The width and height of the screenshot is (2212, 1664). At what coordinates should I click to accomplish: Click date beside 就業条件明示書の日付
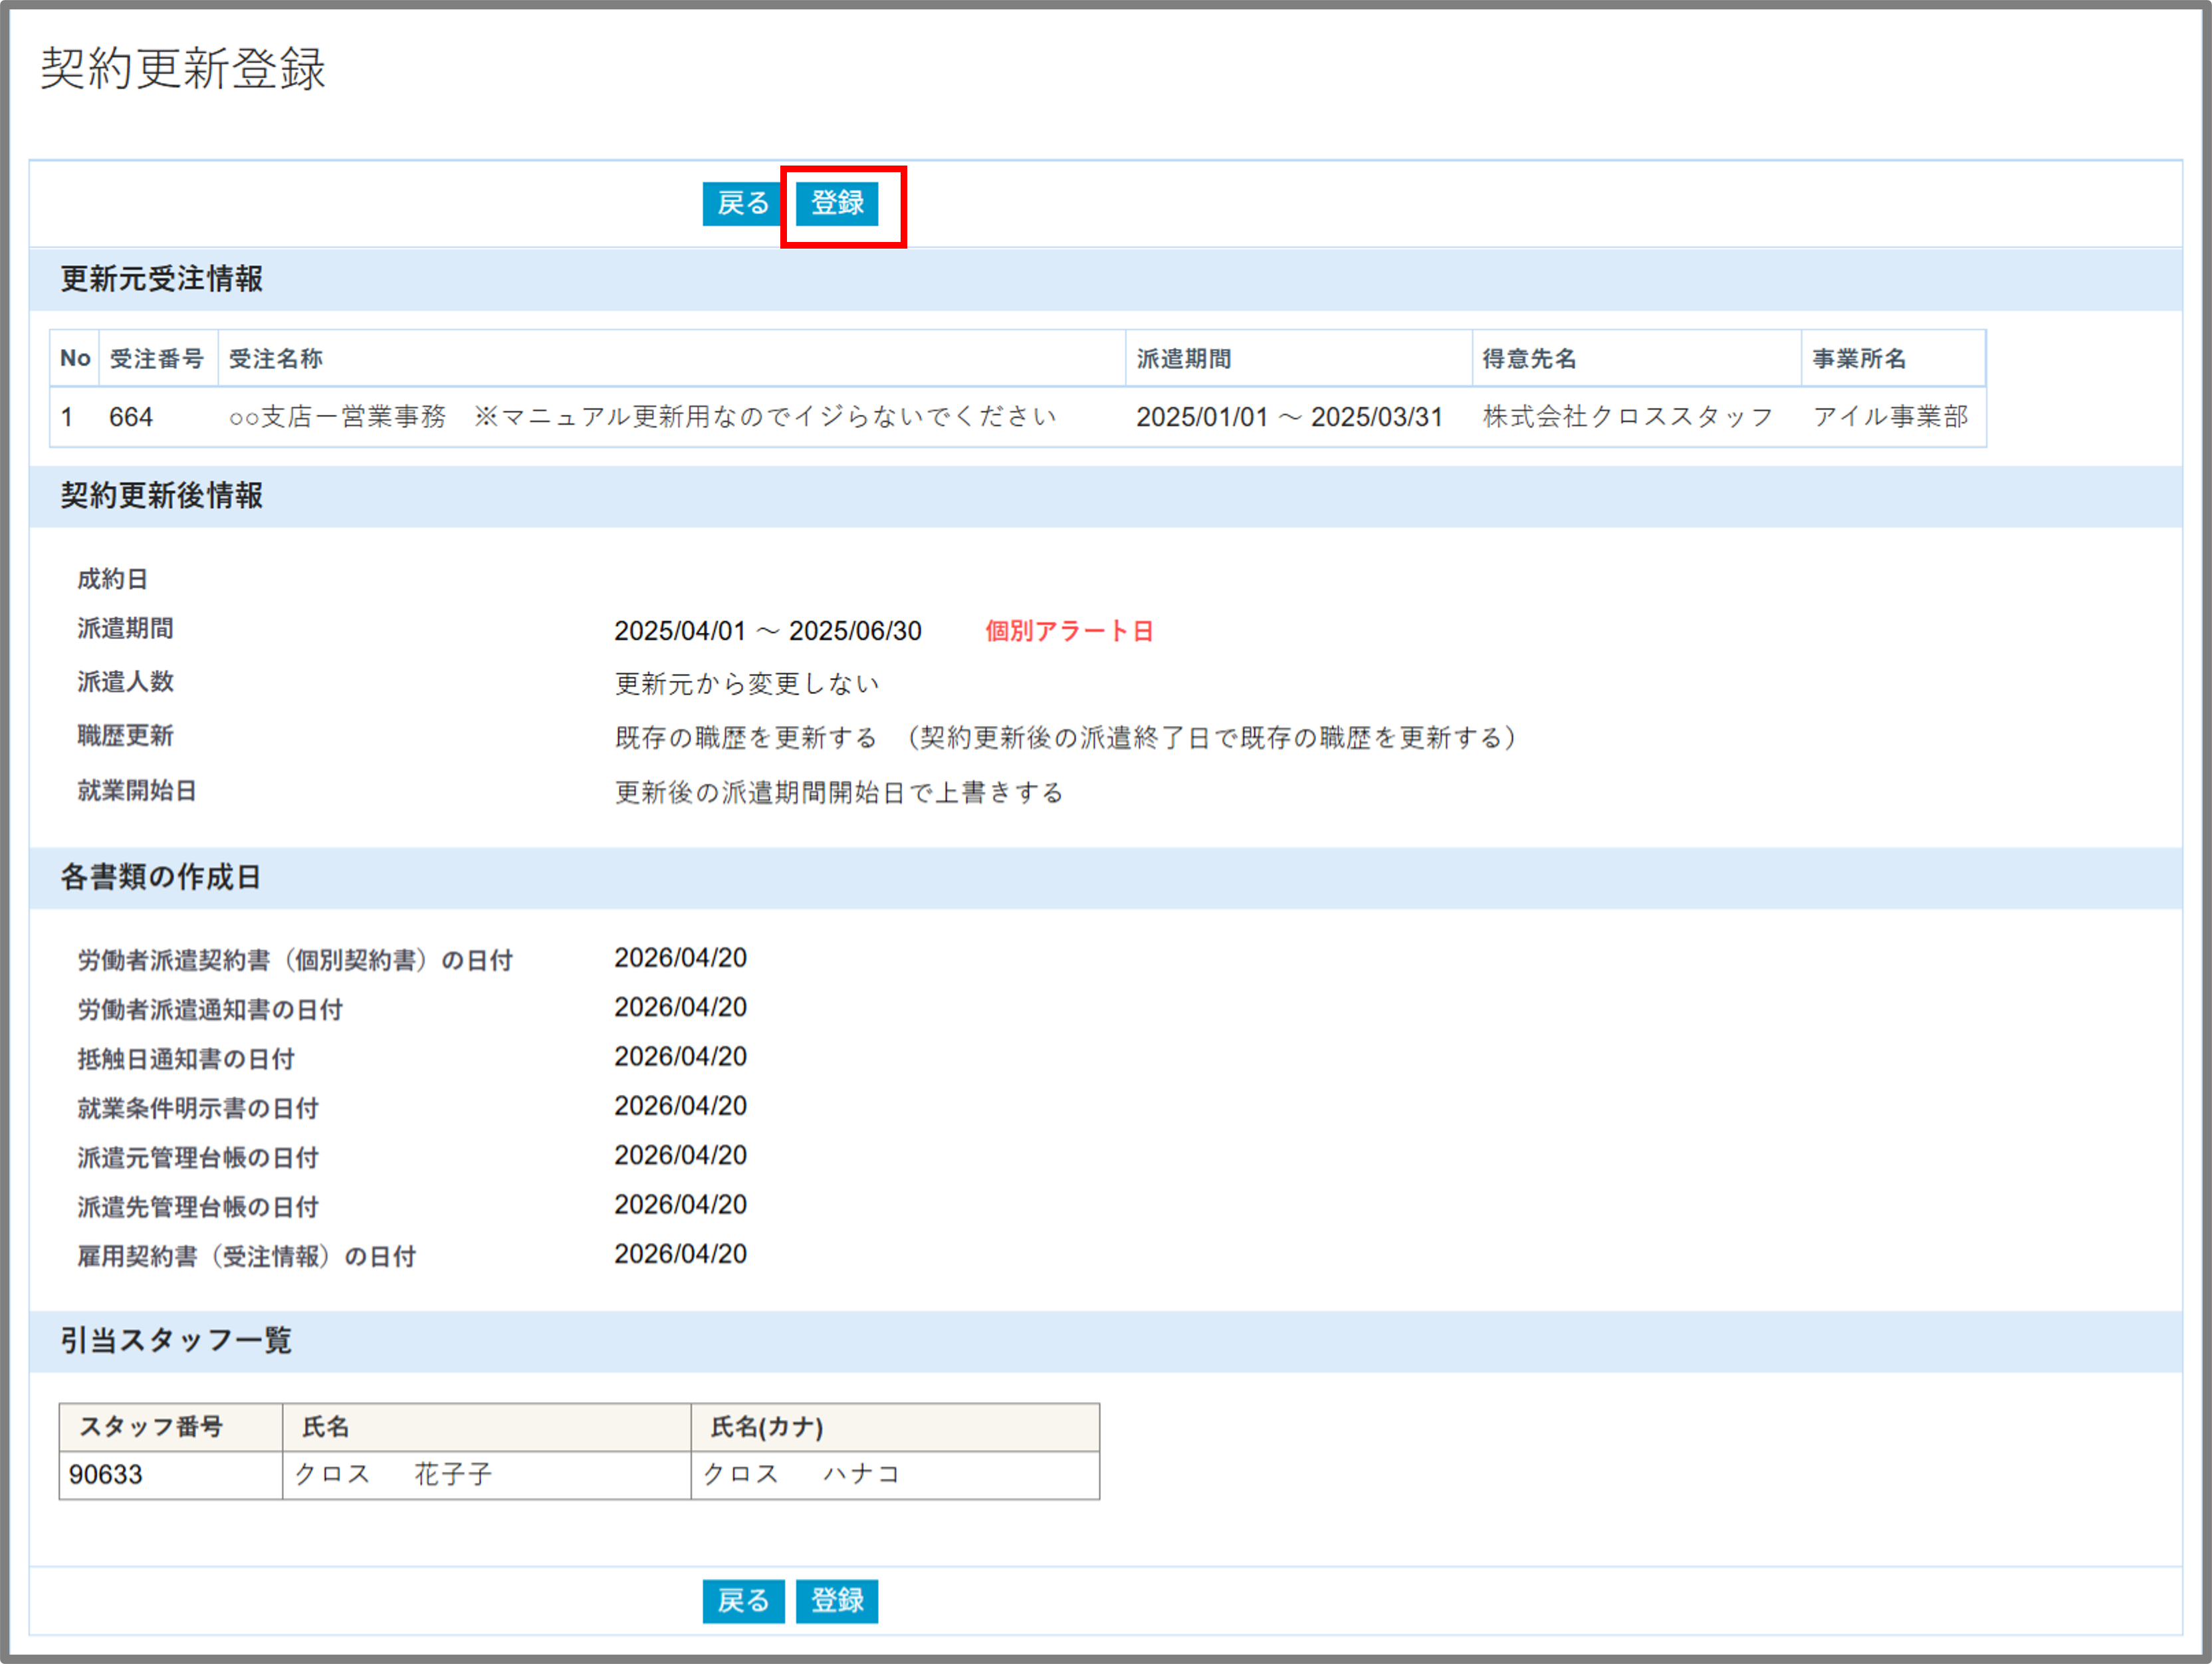coord(680,1106)
